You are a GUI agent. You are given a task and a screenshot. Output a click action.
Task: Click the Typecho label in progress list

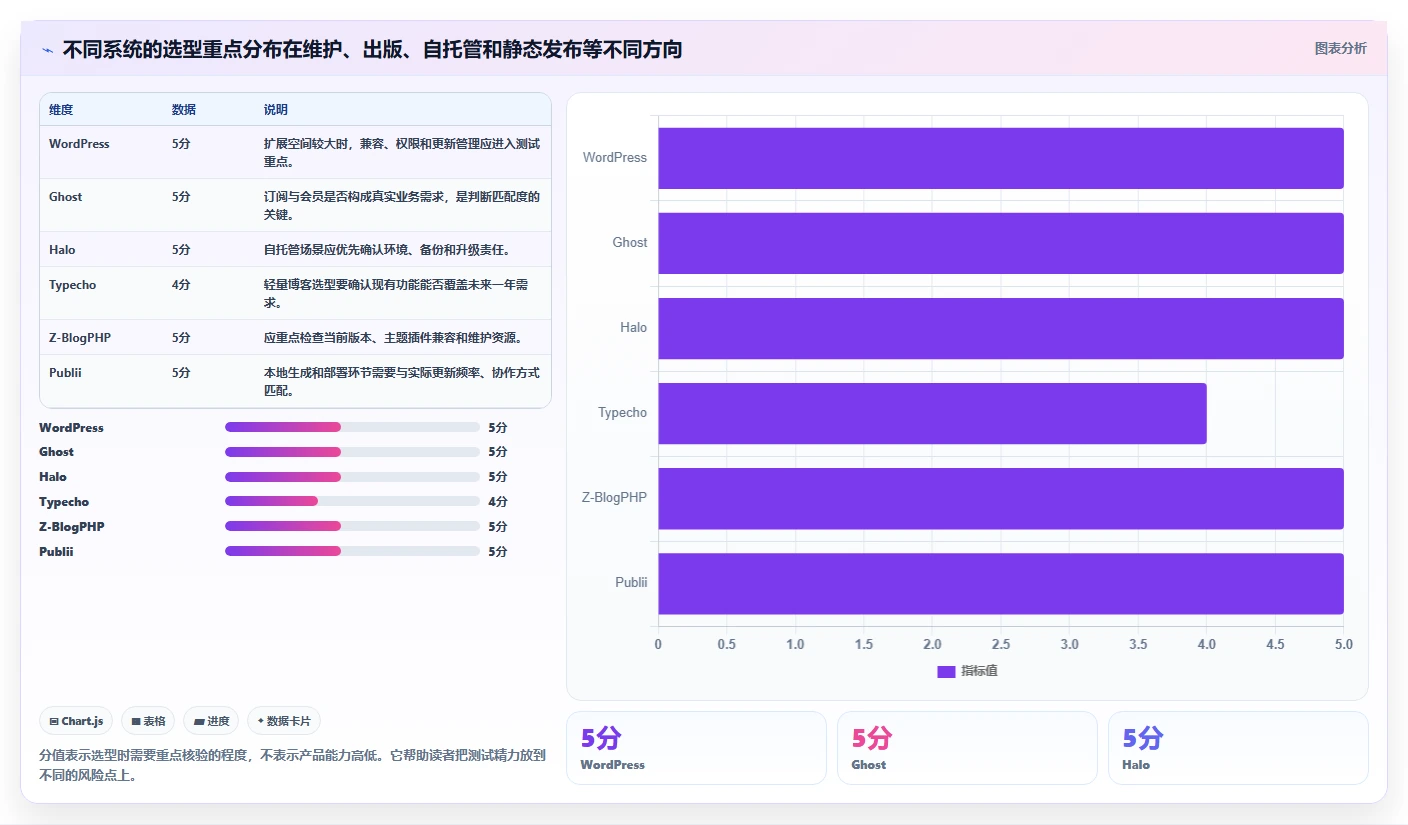tap(64, 501)
